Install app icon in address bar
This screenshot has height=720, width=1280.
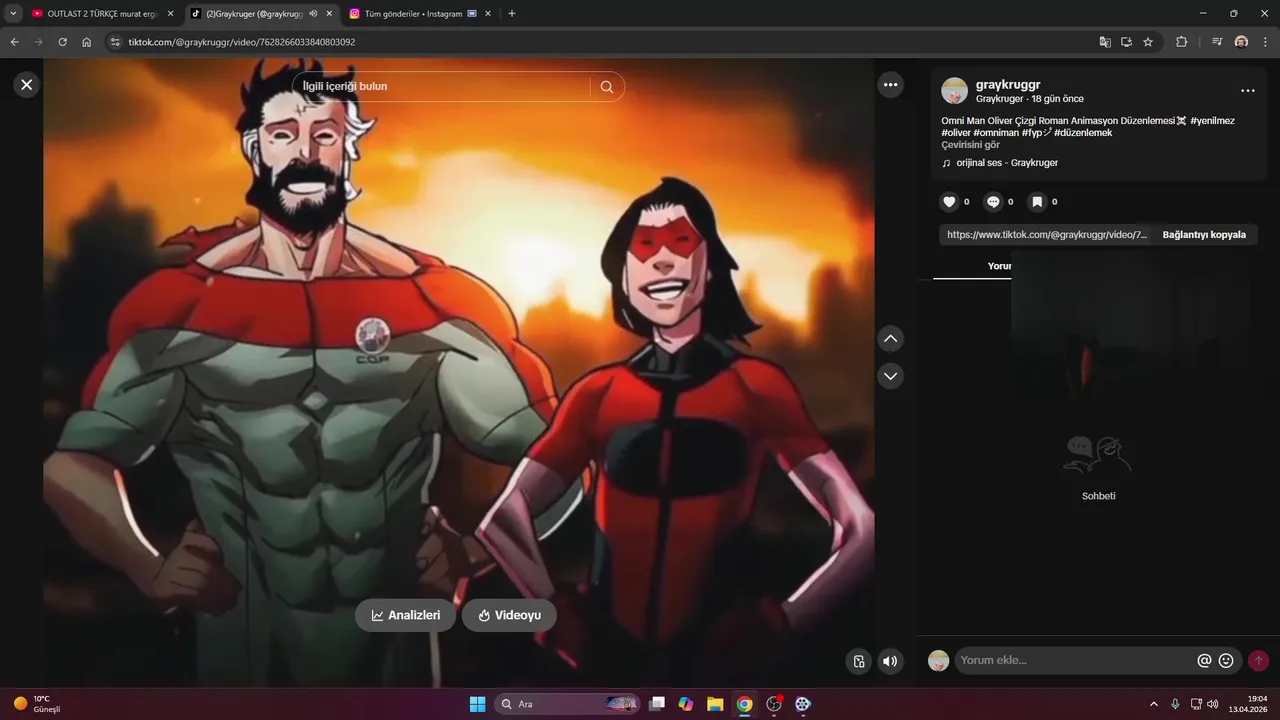pos(1126,42)
